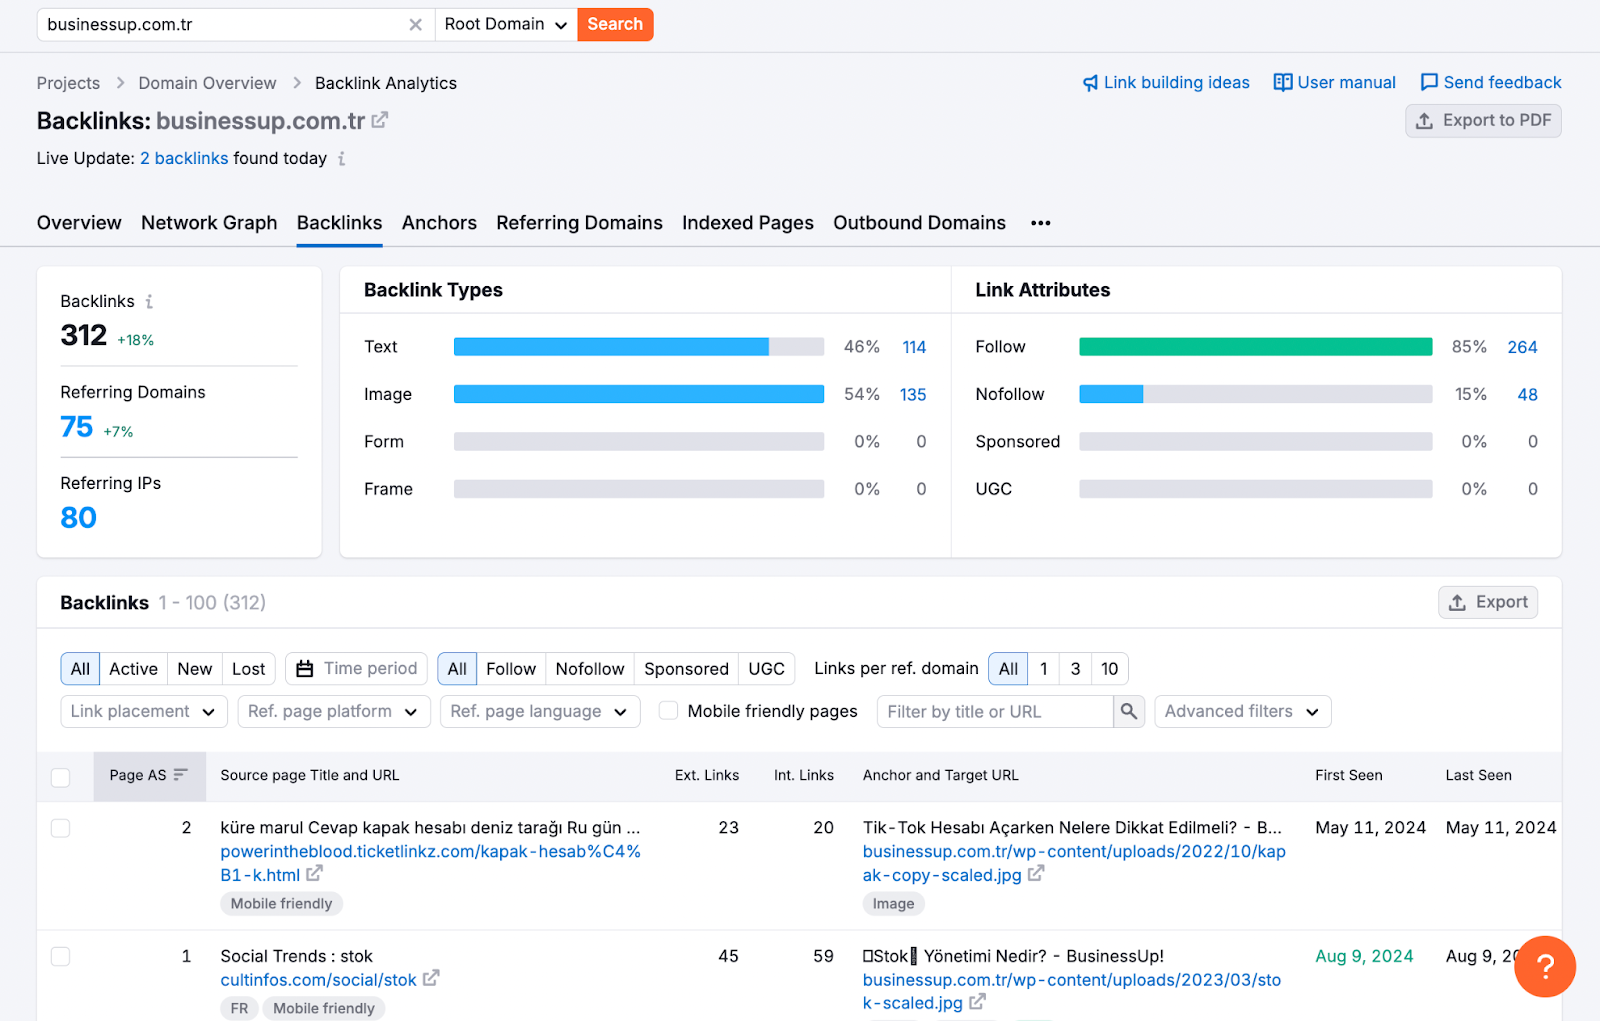Click the 264 follow links count
Viewport: 1600px width, 1021px height.
[1522, 347]
